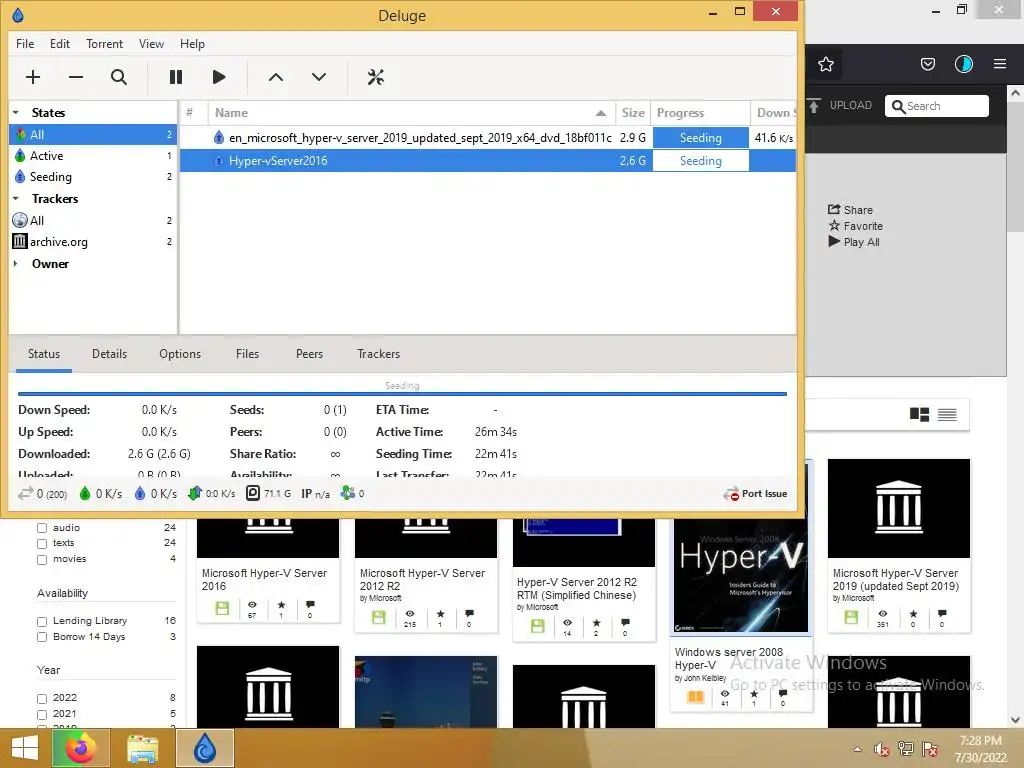Click download speed drop in status bar

pyautogui.click(x=85, y=494)
